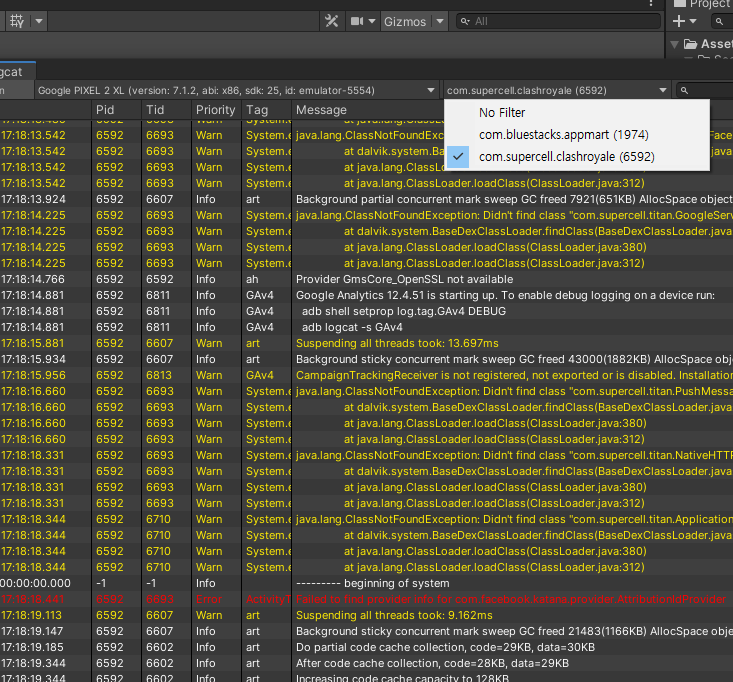The height and width of the screenshot is (682, 733).
Task: Select 'Background partial concurrent mark sweep' row
Action: click(x=366, y=199)
